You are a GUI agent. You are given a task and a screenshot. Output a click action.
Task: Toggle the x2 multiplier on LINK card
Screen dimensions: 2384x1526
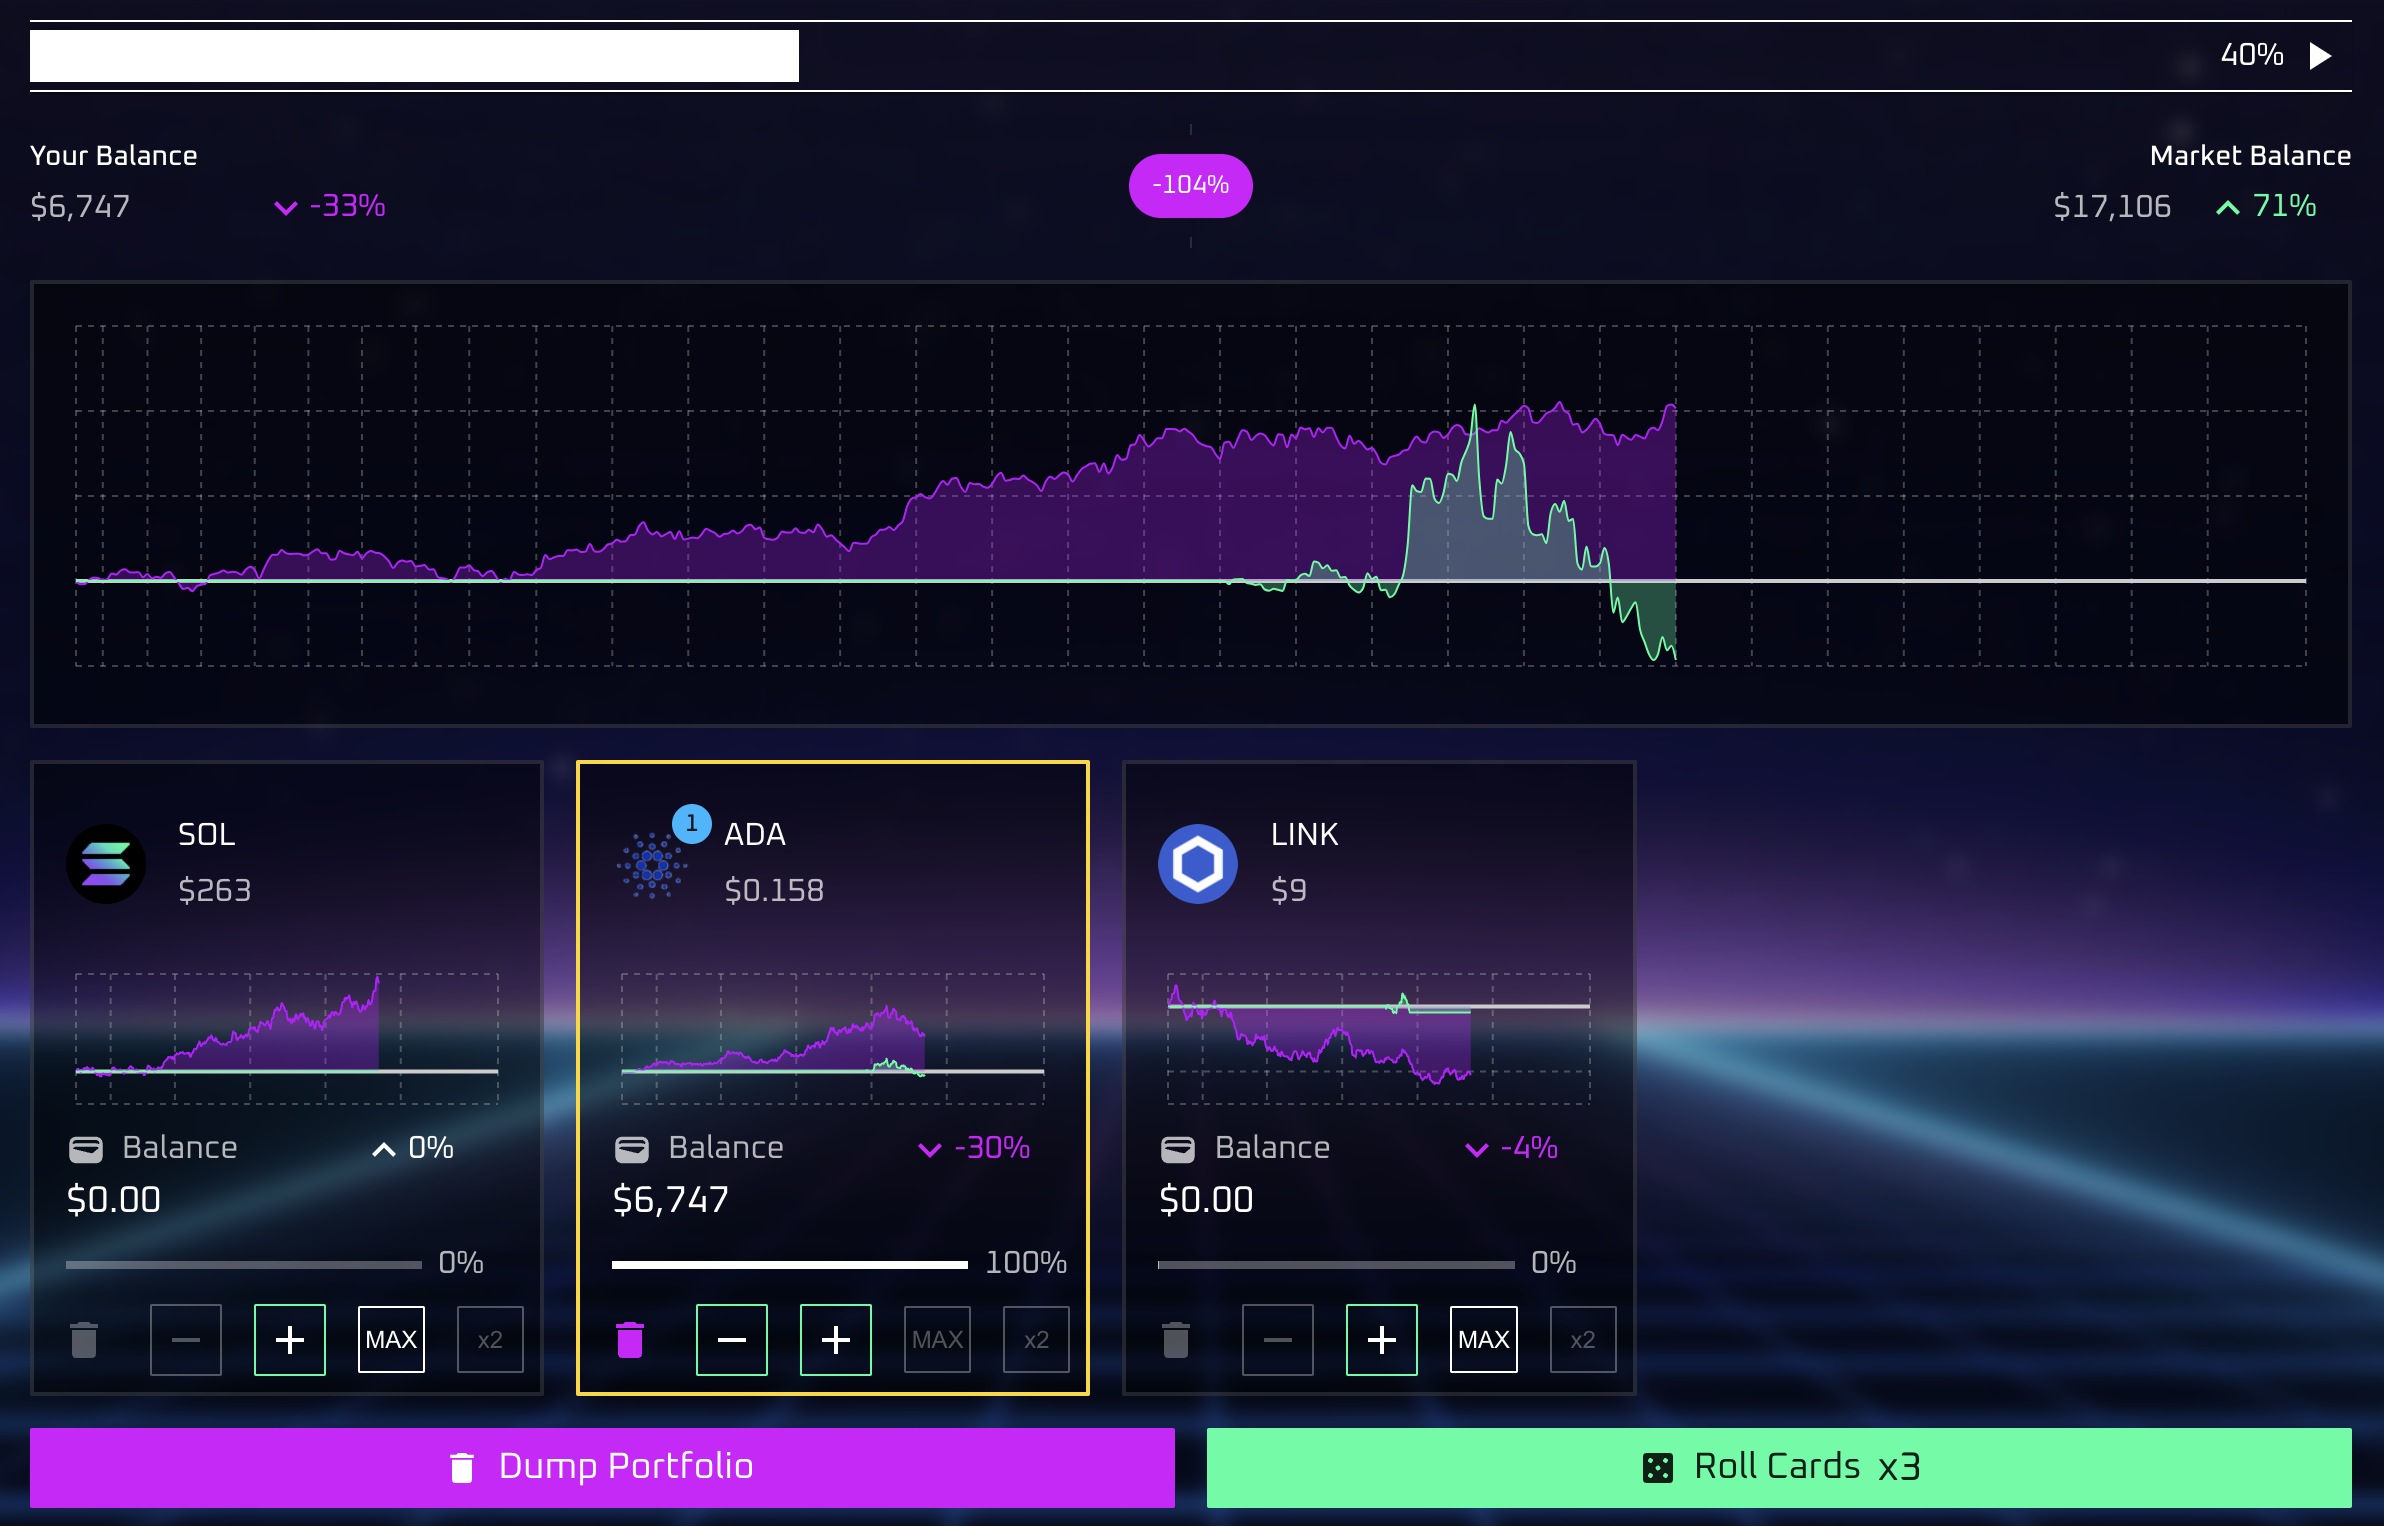coord(1582,1340)
